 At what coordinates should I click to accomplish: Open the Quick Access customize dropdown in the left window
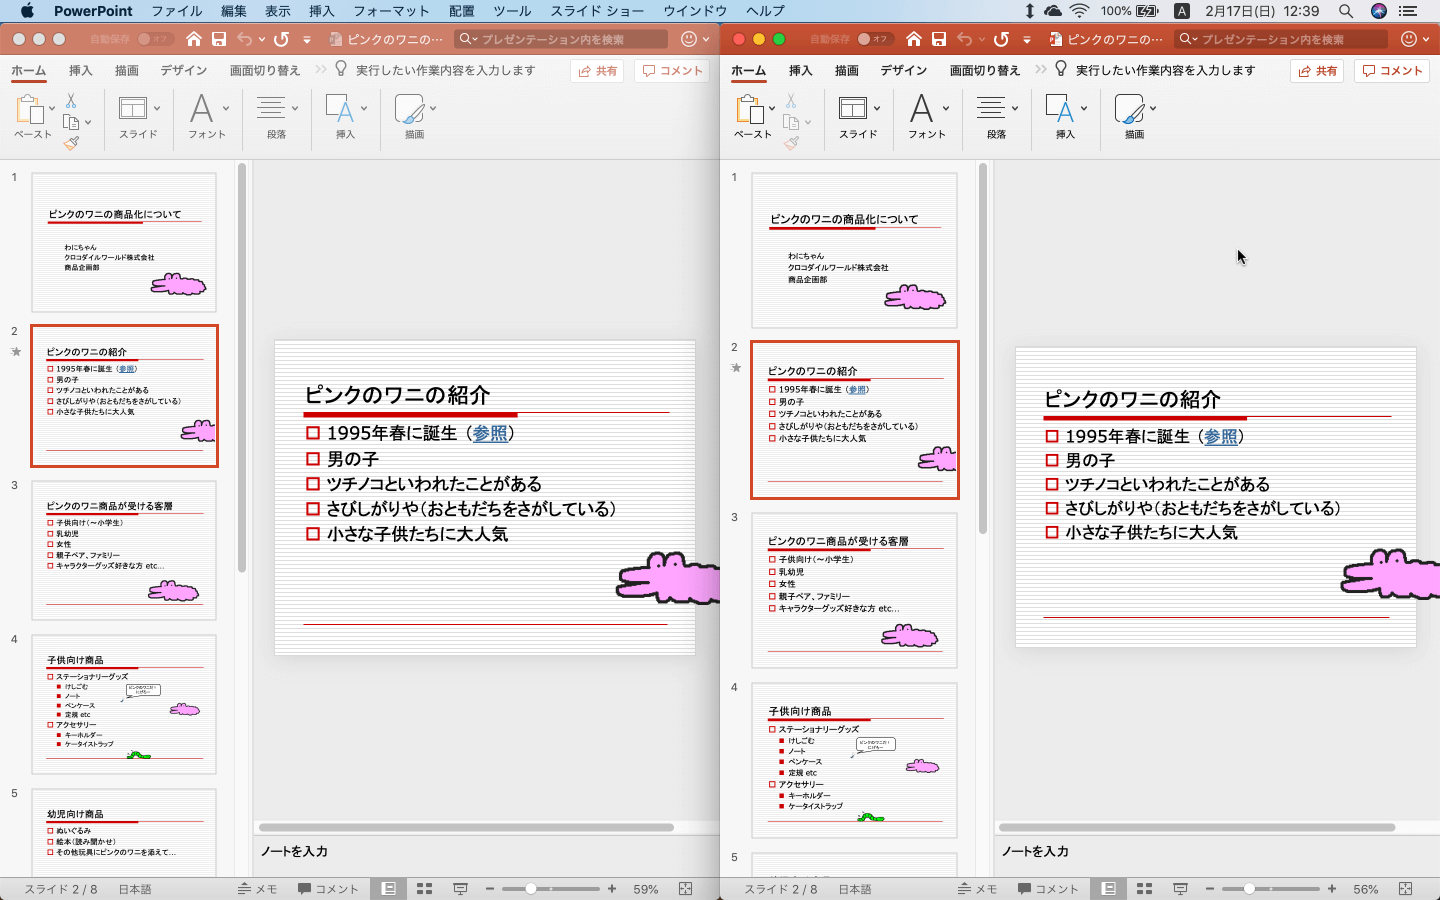coord(307,40)
